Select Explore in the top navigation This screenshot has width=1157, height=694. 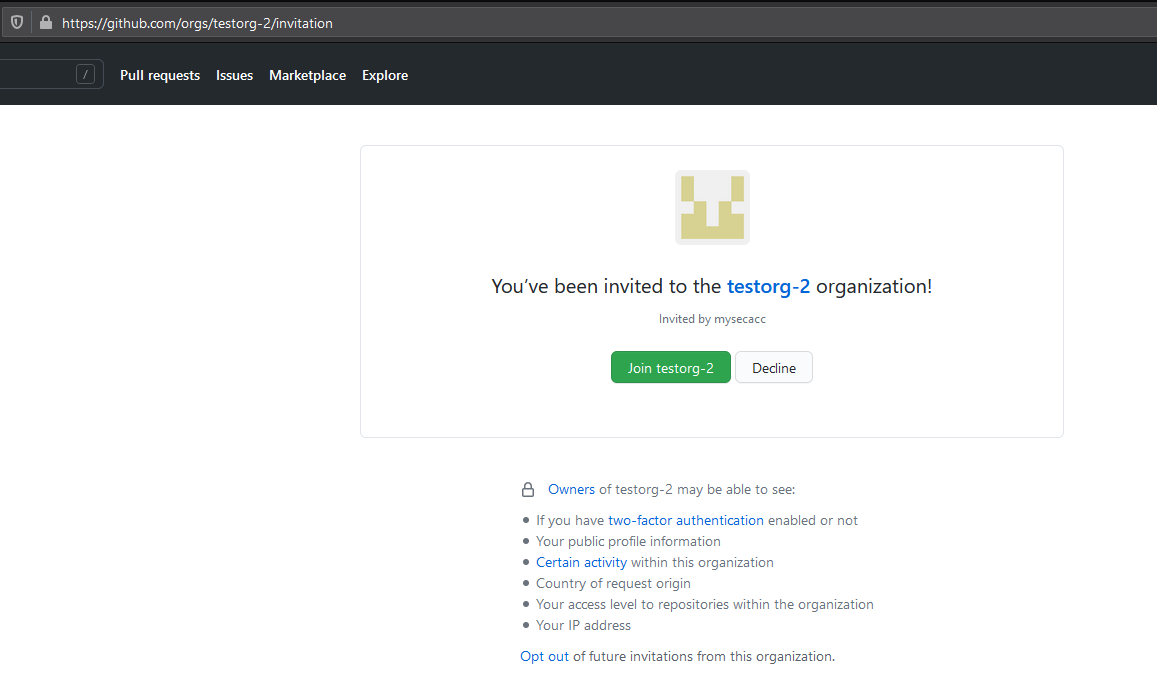[x=385, y=75]
